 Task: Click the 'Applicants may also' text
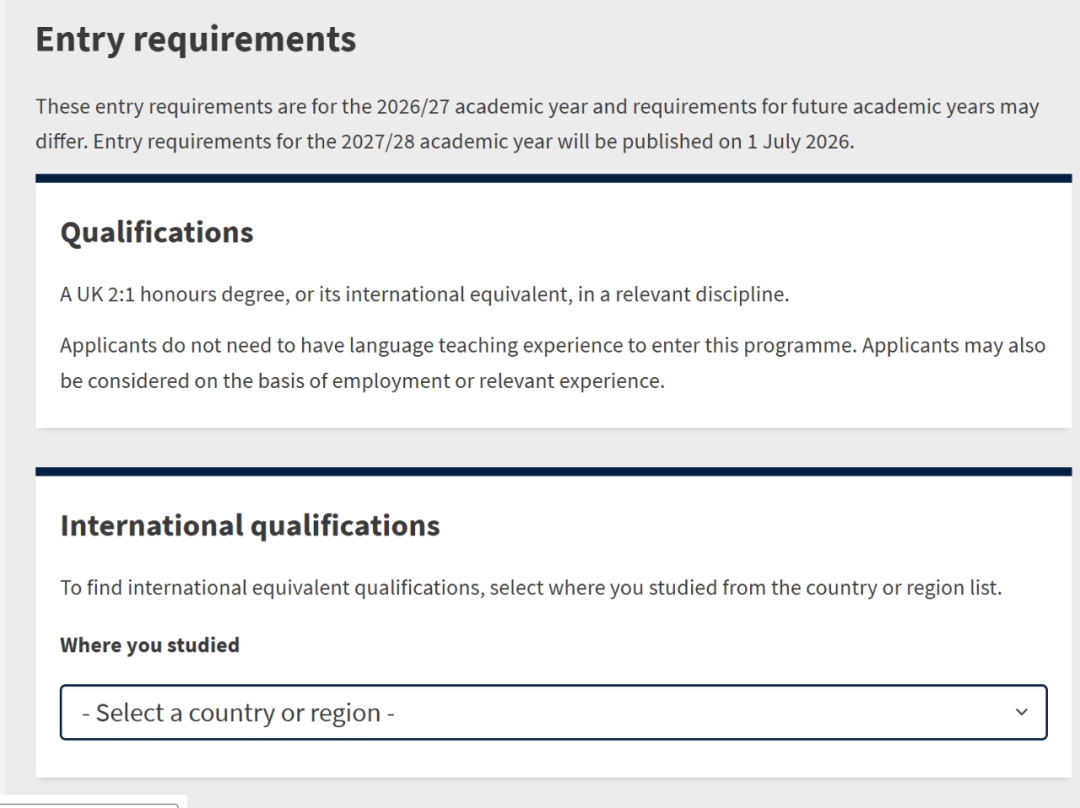(x=953, y=345)
